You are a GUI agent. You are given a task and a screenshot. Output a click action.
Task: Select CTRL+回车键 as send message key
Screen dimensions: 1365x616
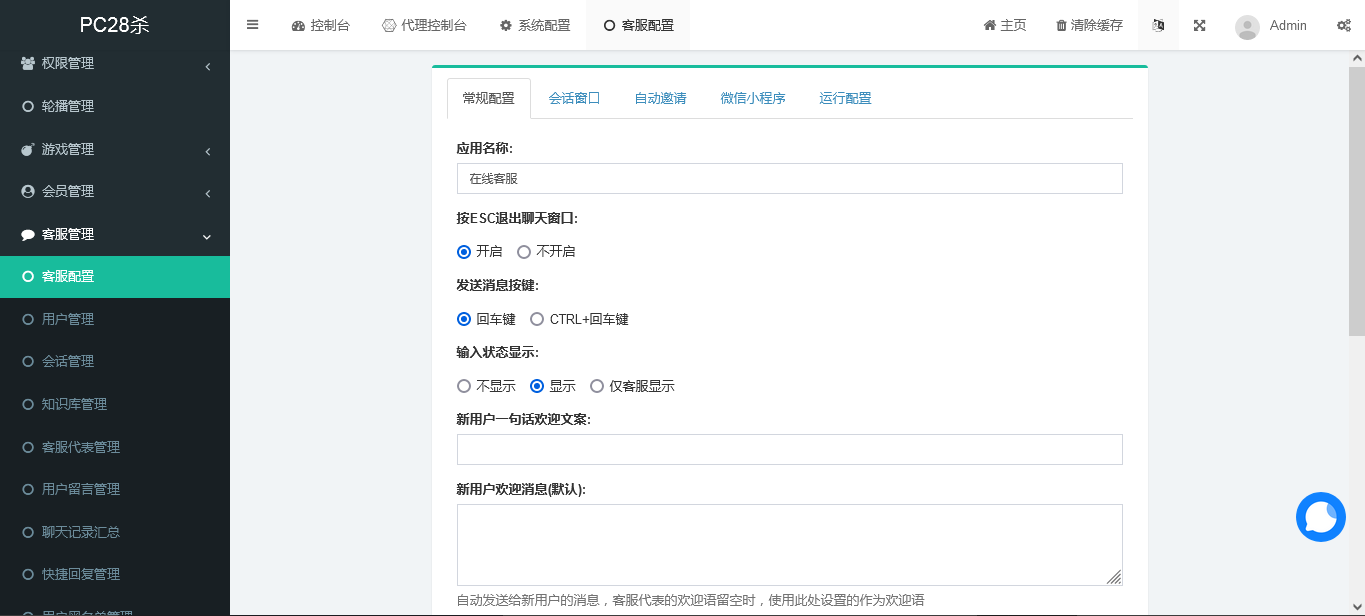[537, 319]
